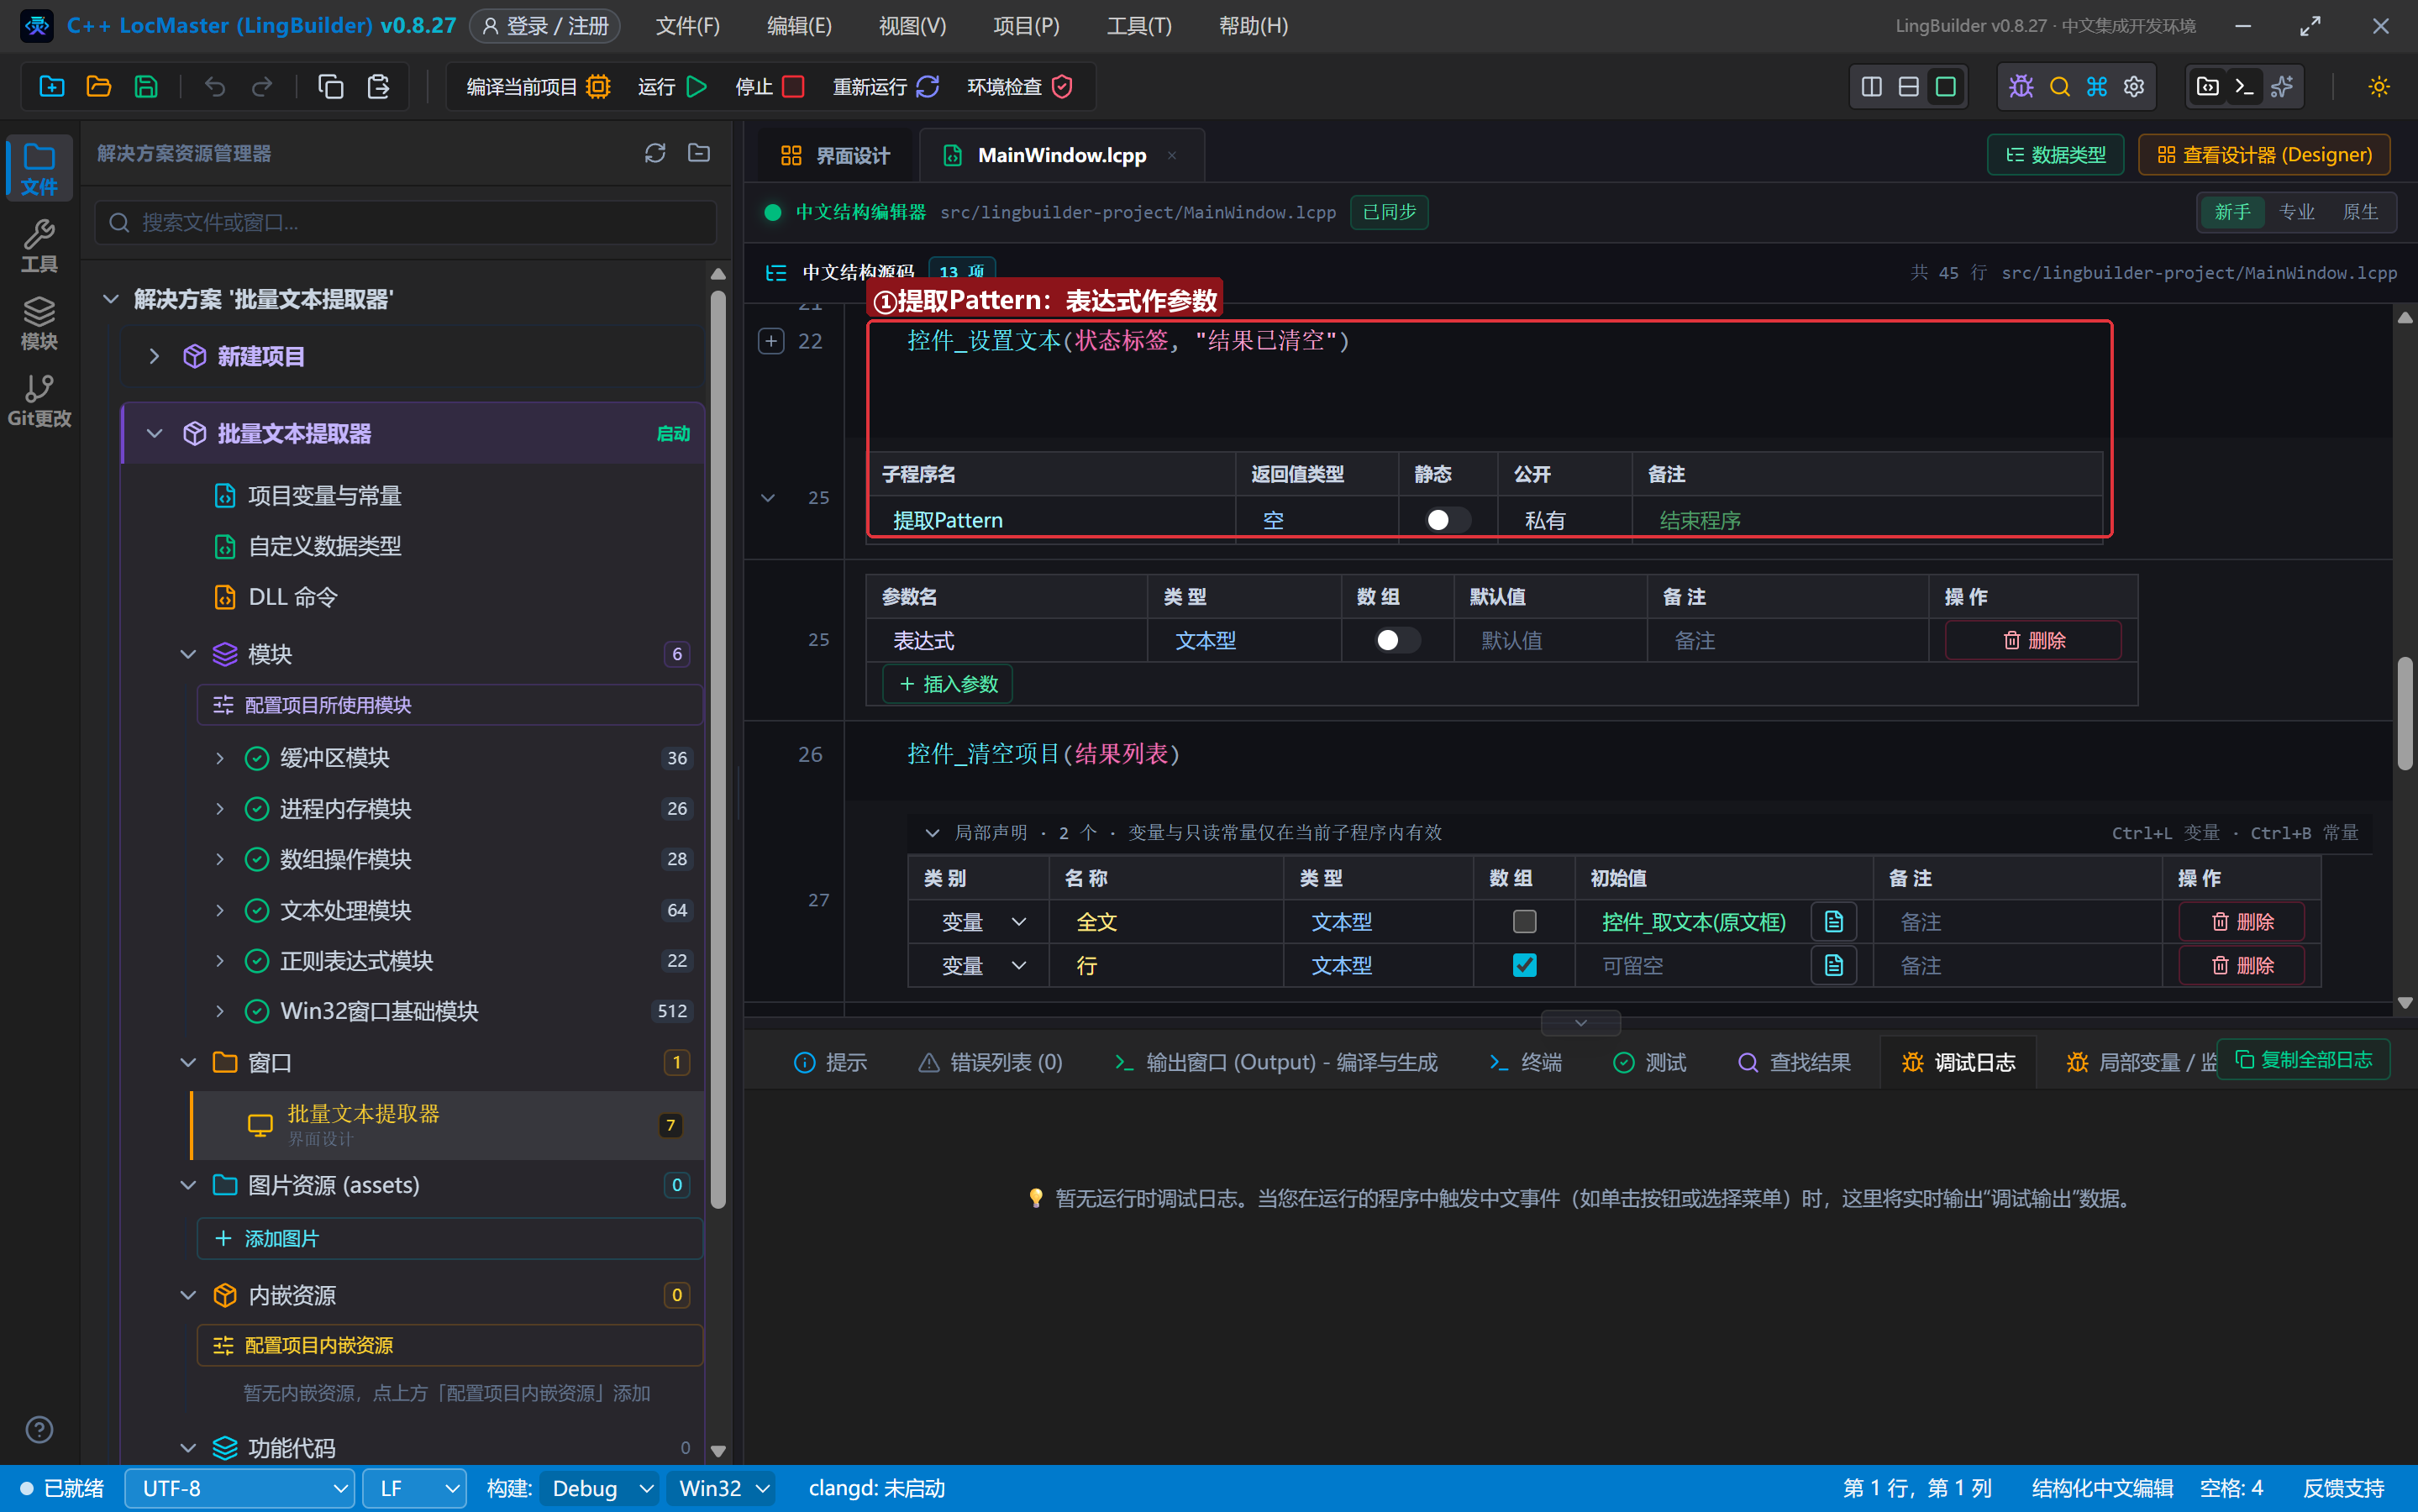Click the copy icon in toolbar

pos(330,87)
